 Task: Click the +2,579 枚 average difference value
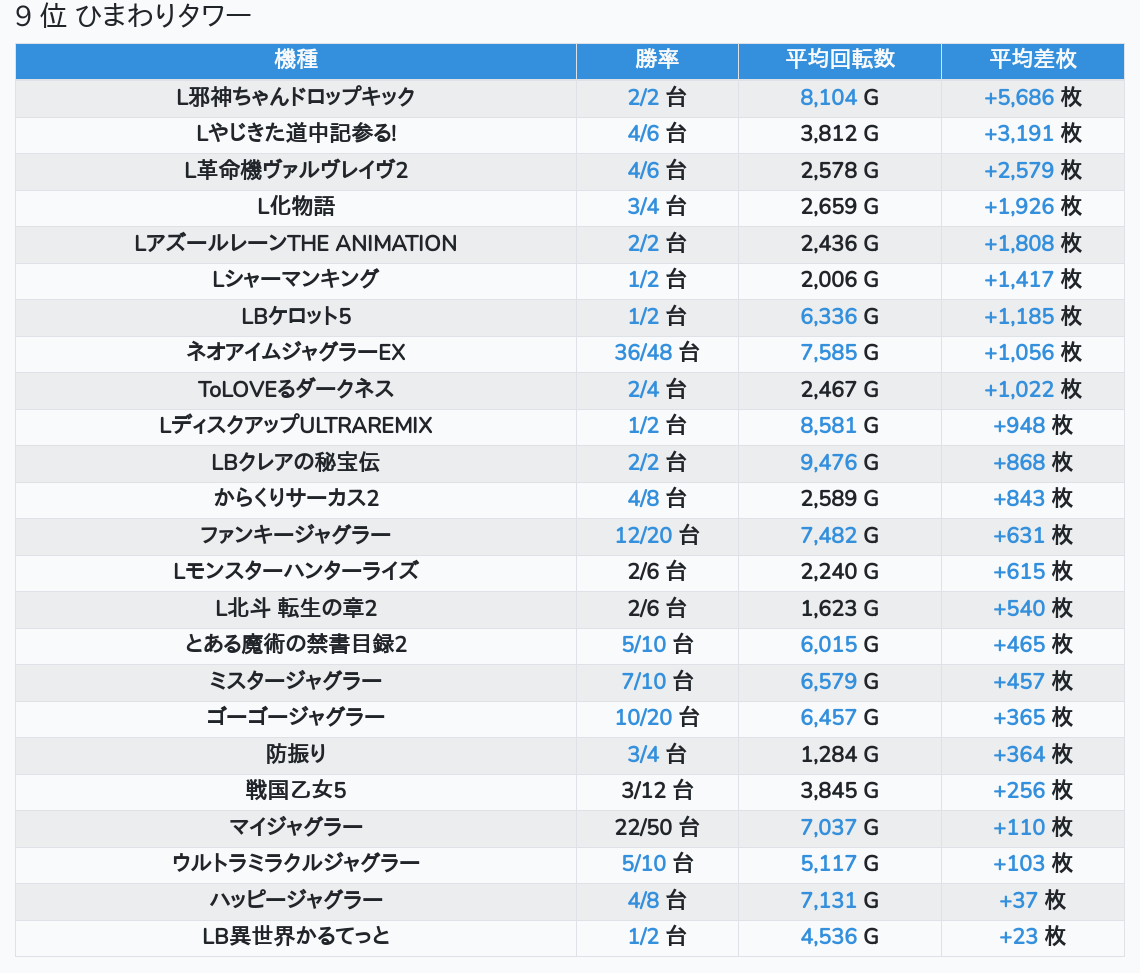[x=1032, y=170]
